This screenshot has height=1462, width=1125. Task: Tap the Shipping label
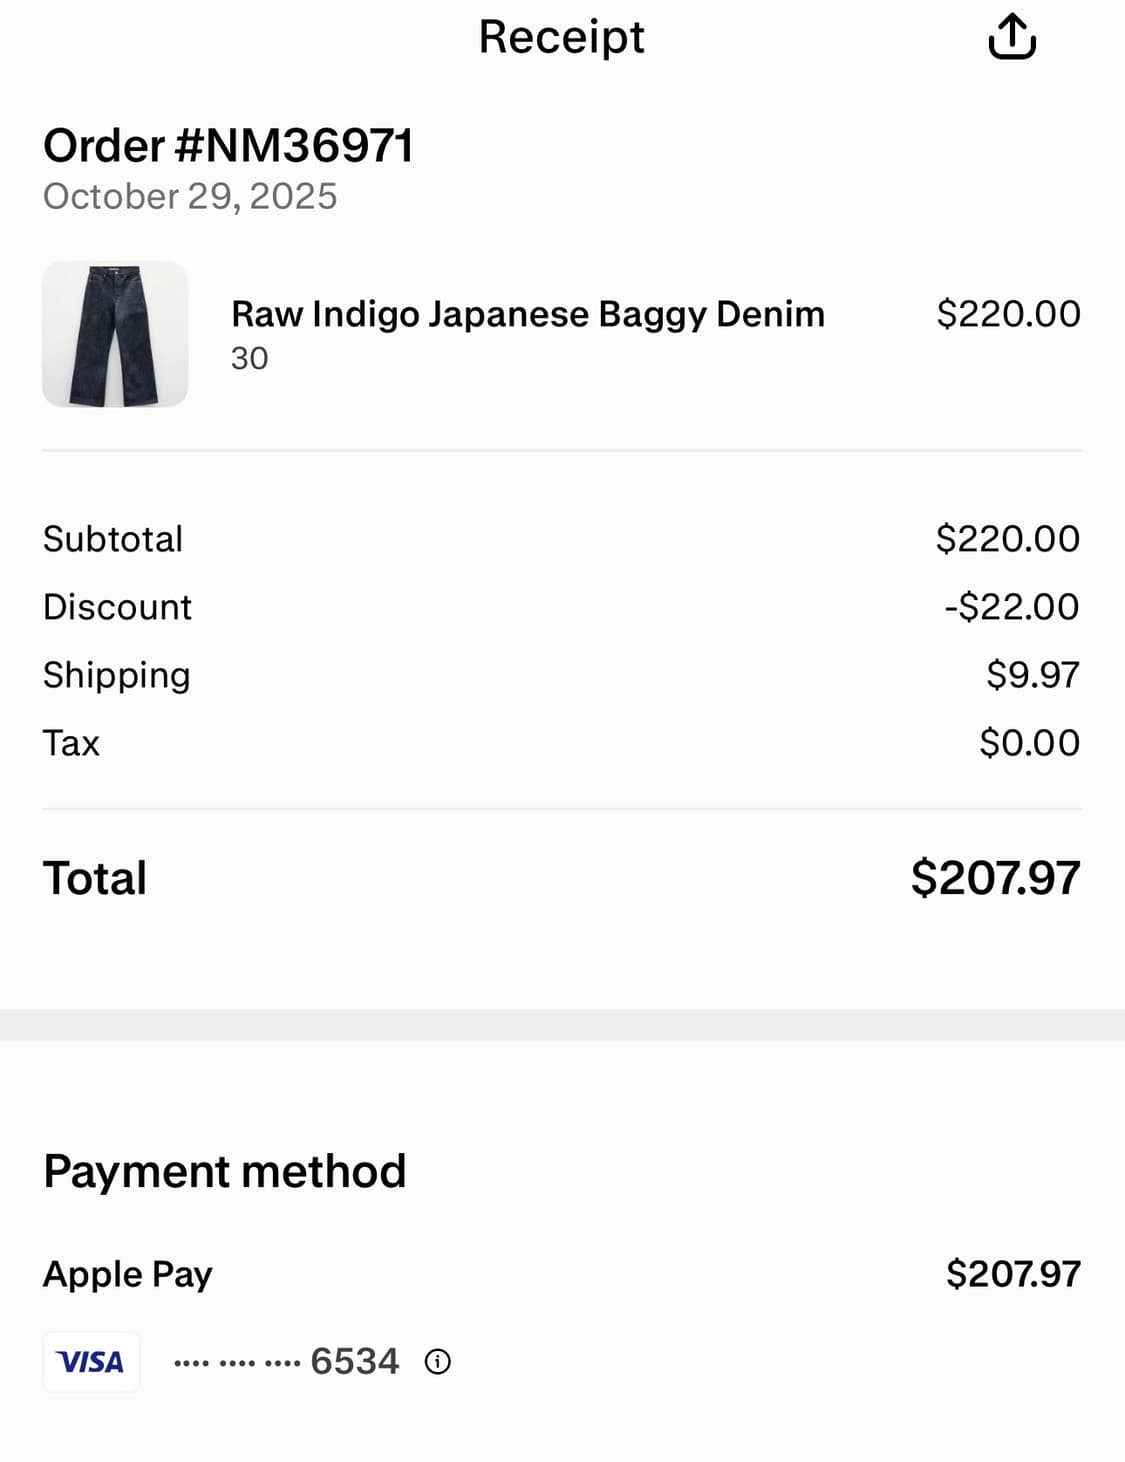click(116, 675)
